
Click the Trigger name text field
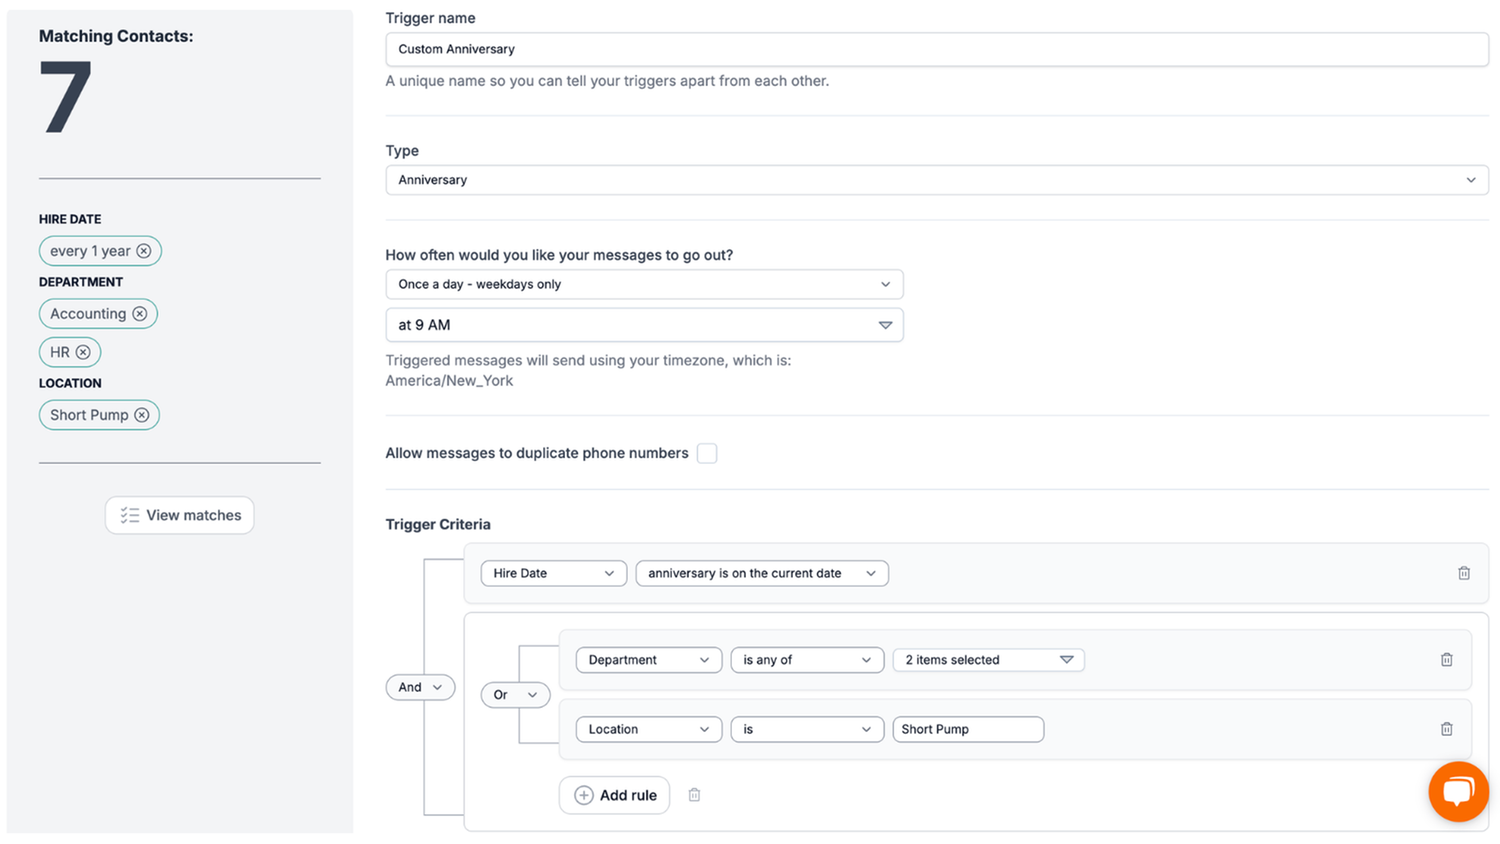pos(936,49)
